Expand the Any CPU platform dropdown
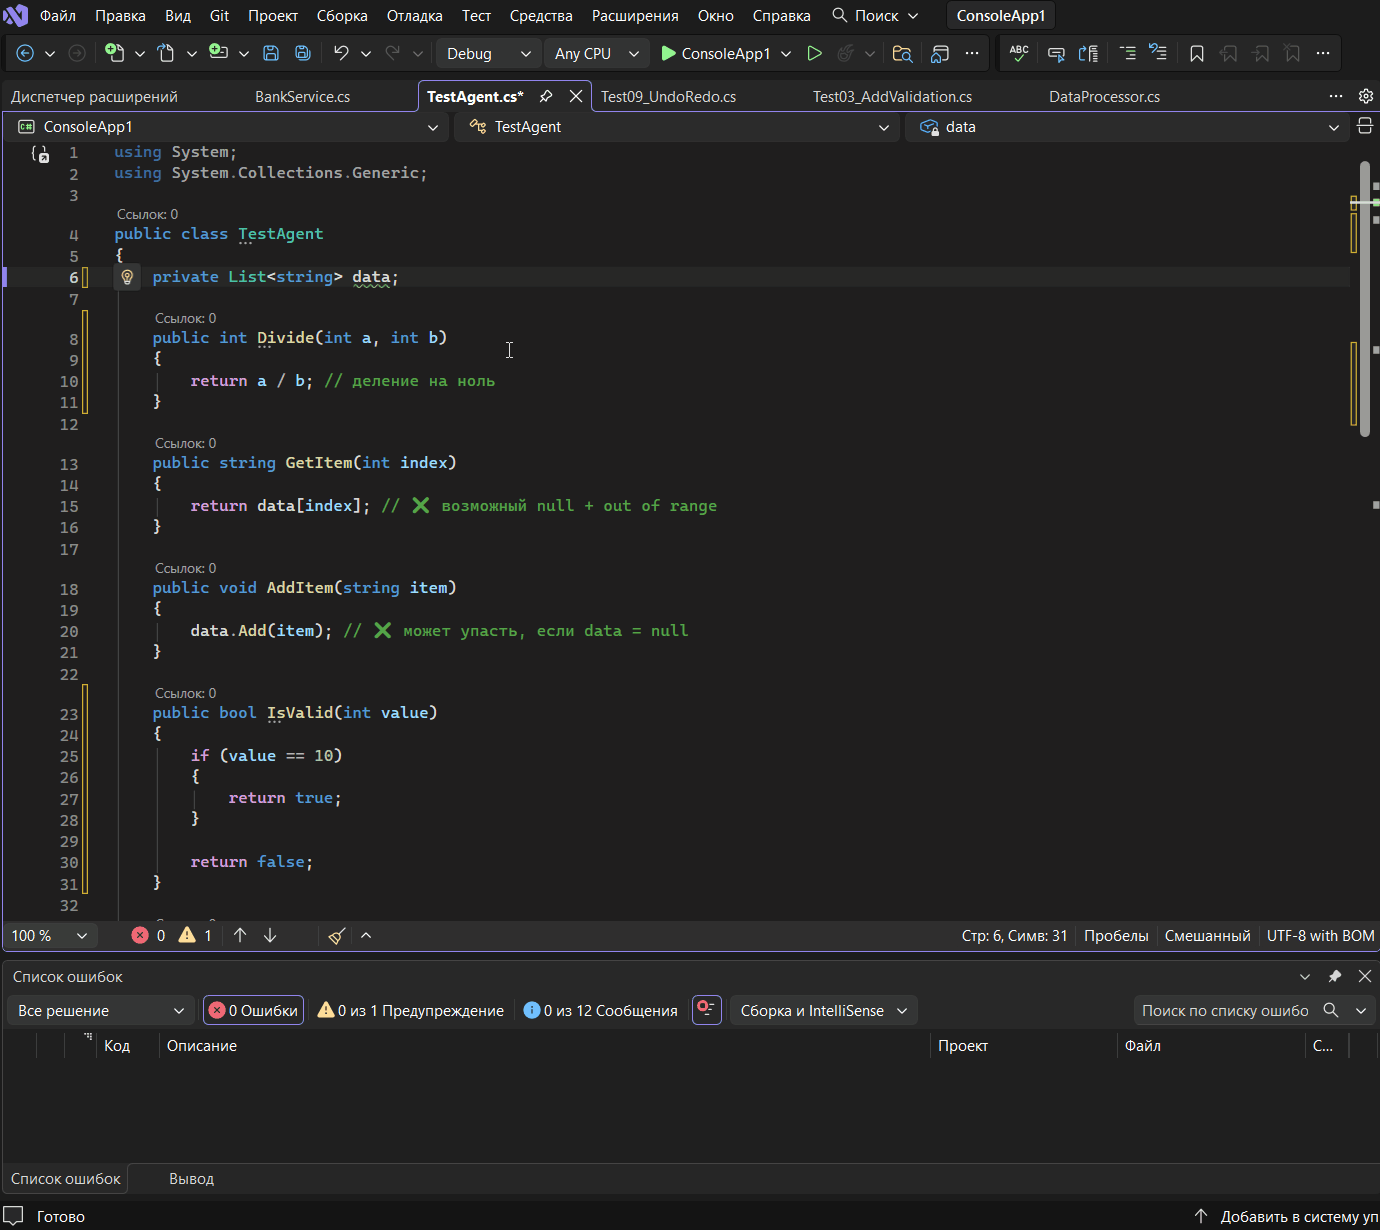The image size is (1380, 1230). pyautogui.click(x=596, y=53)
